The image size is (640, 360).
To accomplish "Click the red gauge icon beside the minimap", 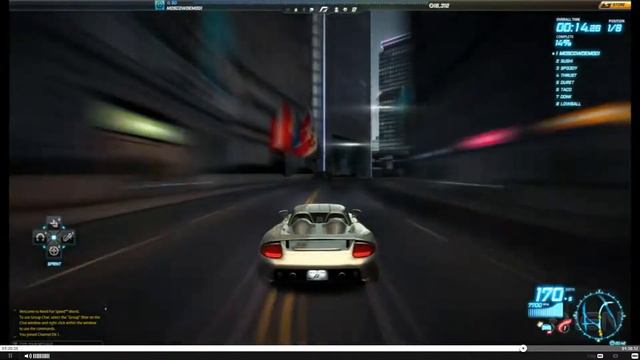I will coord(564,326).
